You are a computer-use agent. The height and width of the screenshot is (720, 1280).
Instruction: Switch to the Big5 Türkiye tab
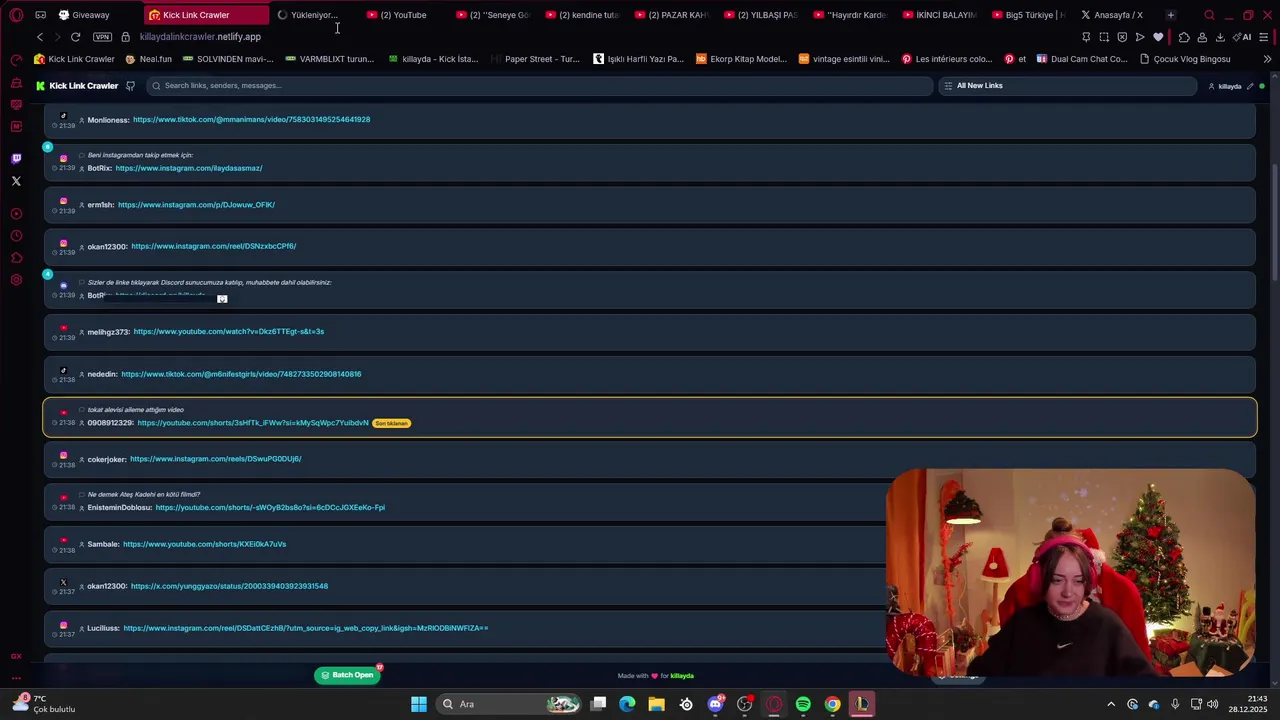tap(1027, 15)
